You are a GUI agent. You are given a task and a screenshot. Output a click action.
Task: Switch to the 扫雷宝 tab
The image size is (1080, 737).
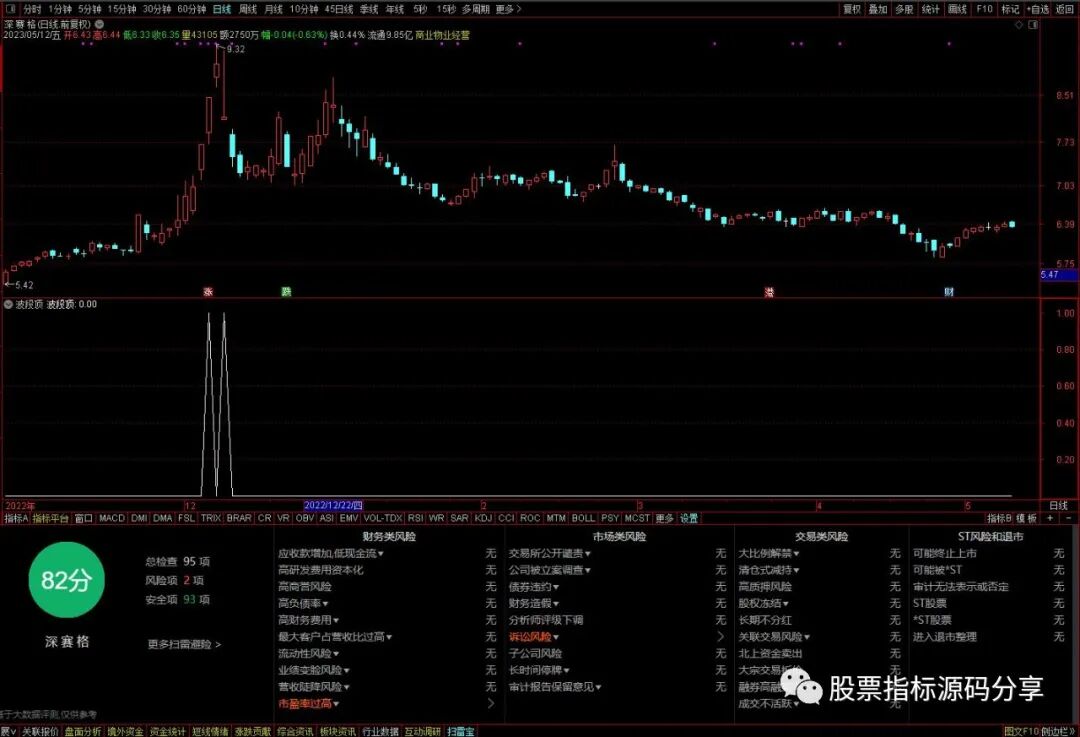461,731
